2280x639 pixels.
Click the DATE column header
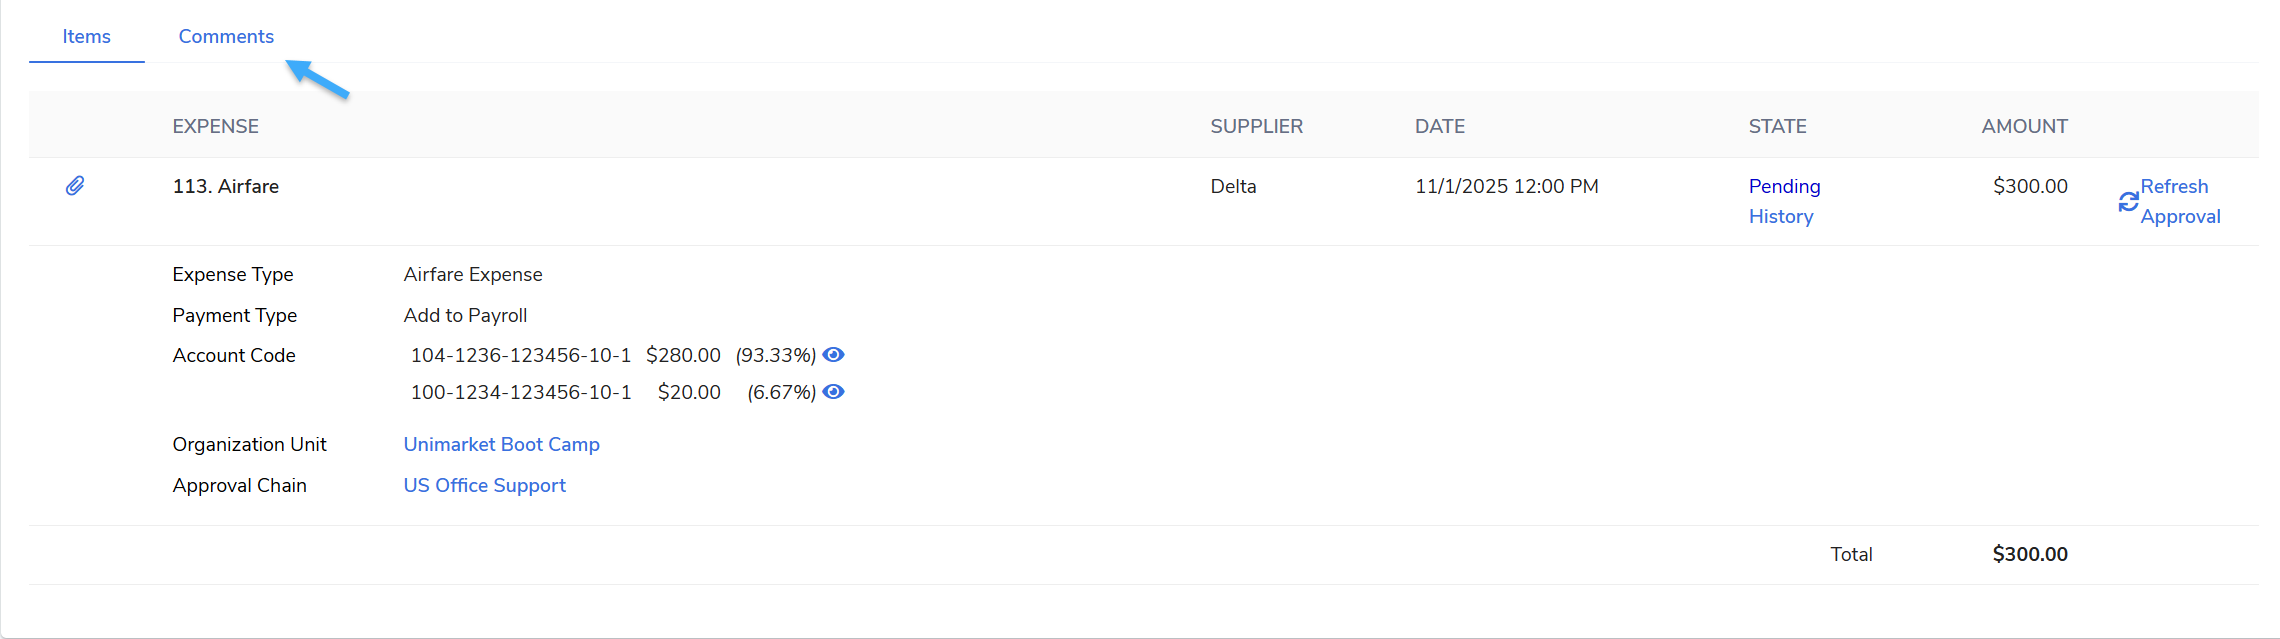click(x=1439, y=126)
